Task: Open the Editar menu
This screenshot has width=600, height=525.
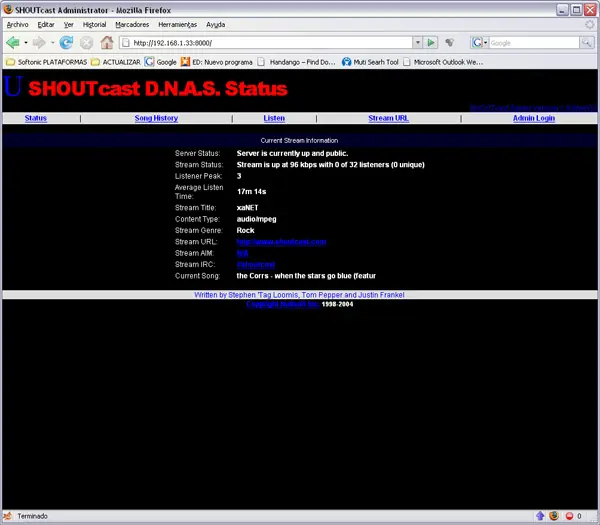Action: click(x=46, y=24)
